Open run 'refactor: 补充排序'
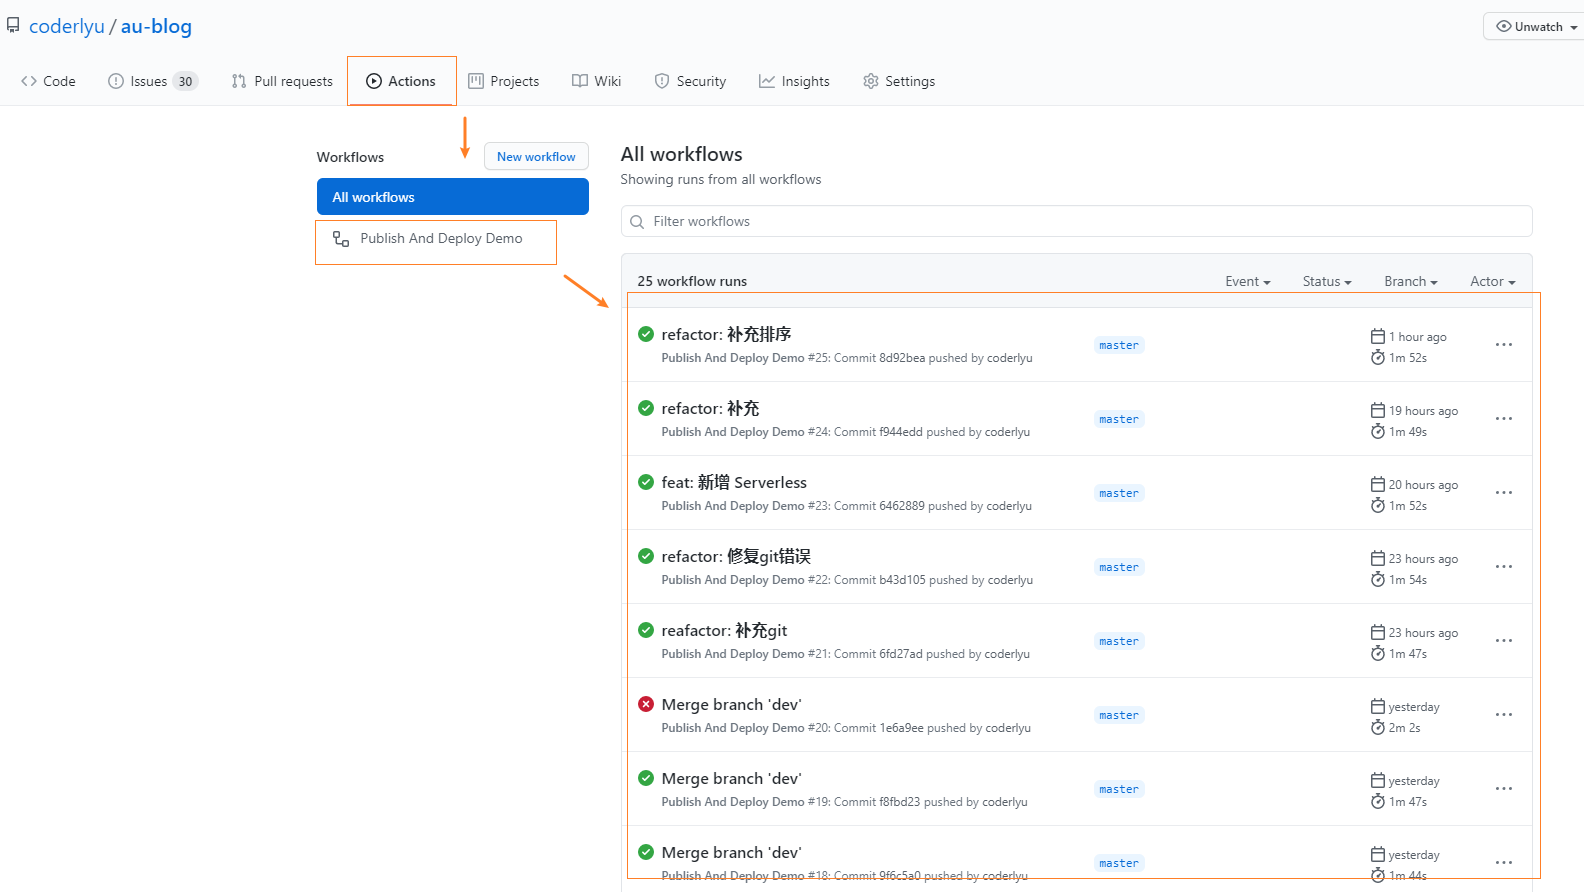 [x=726, y=334]
